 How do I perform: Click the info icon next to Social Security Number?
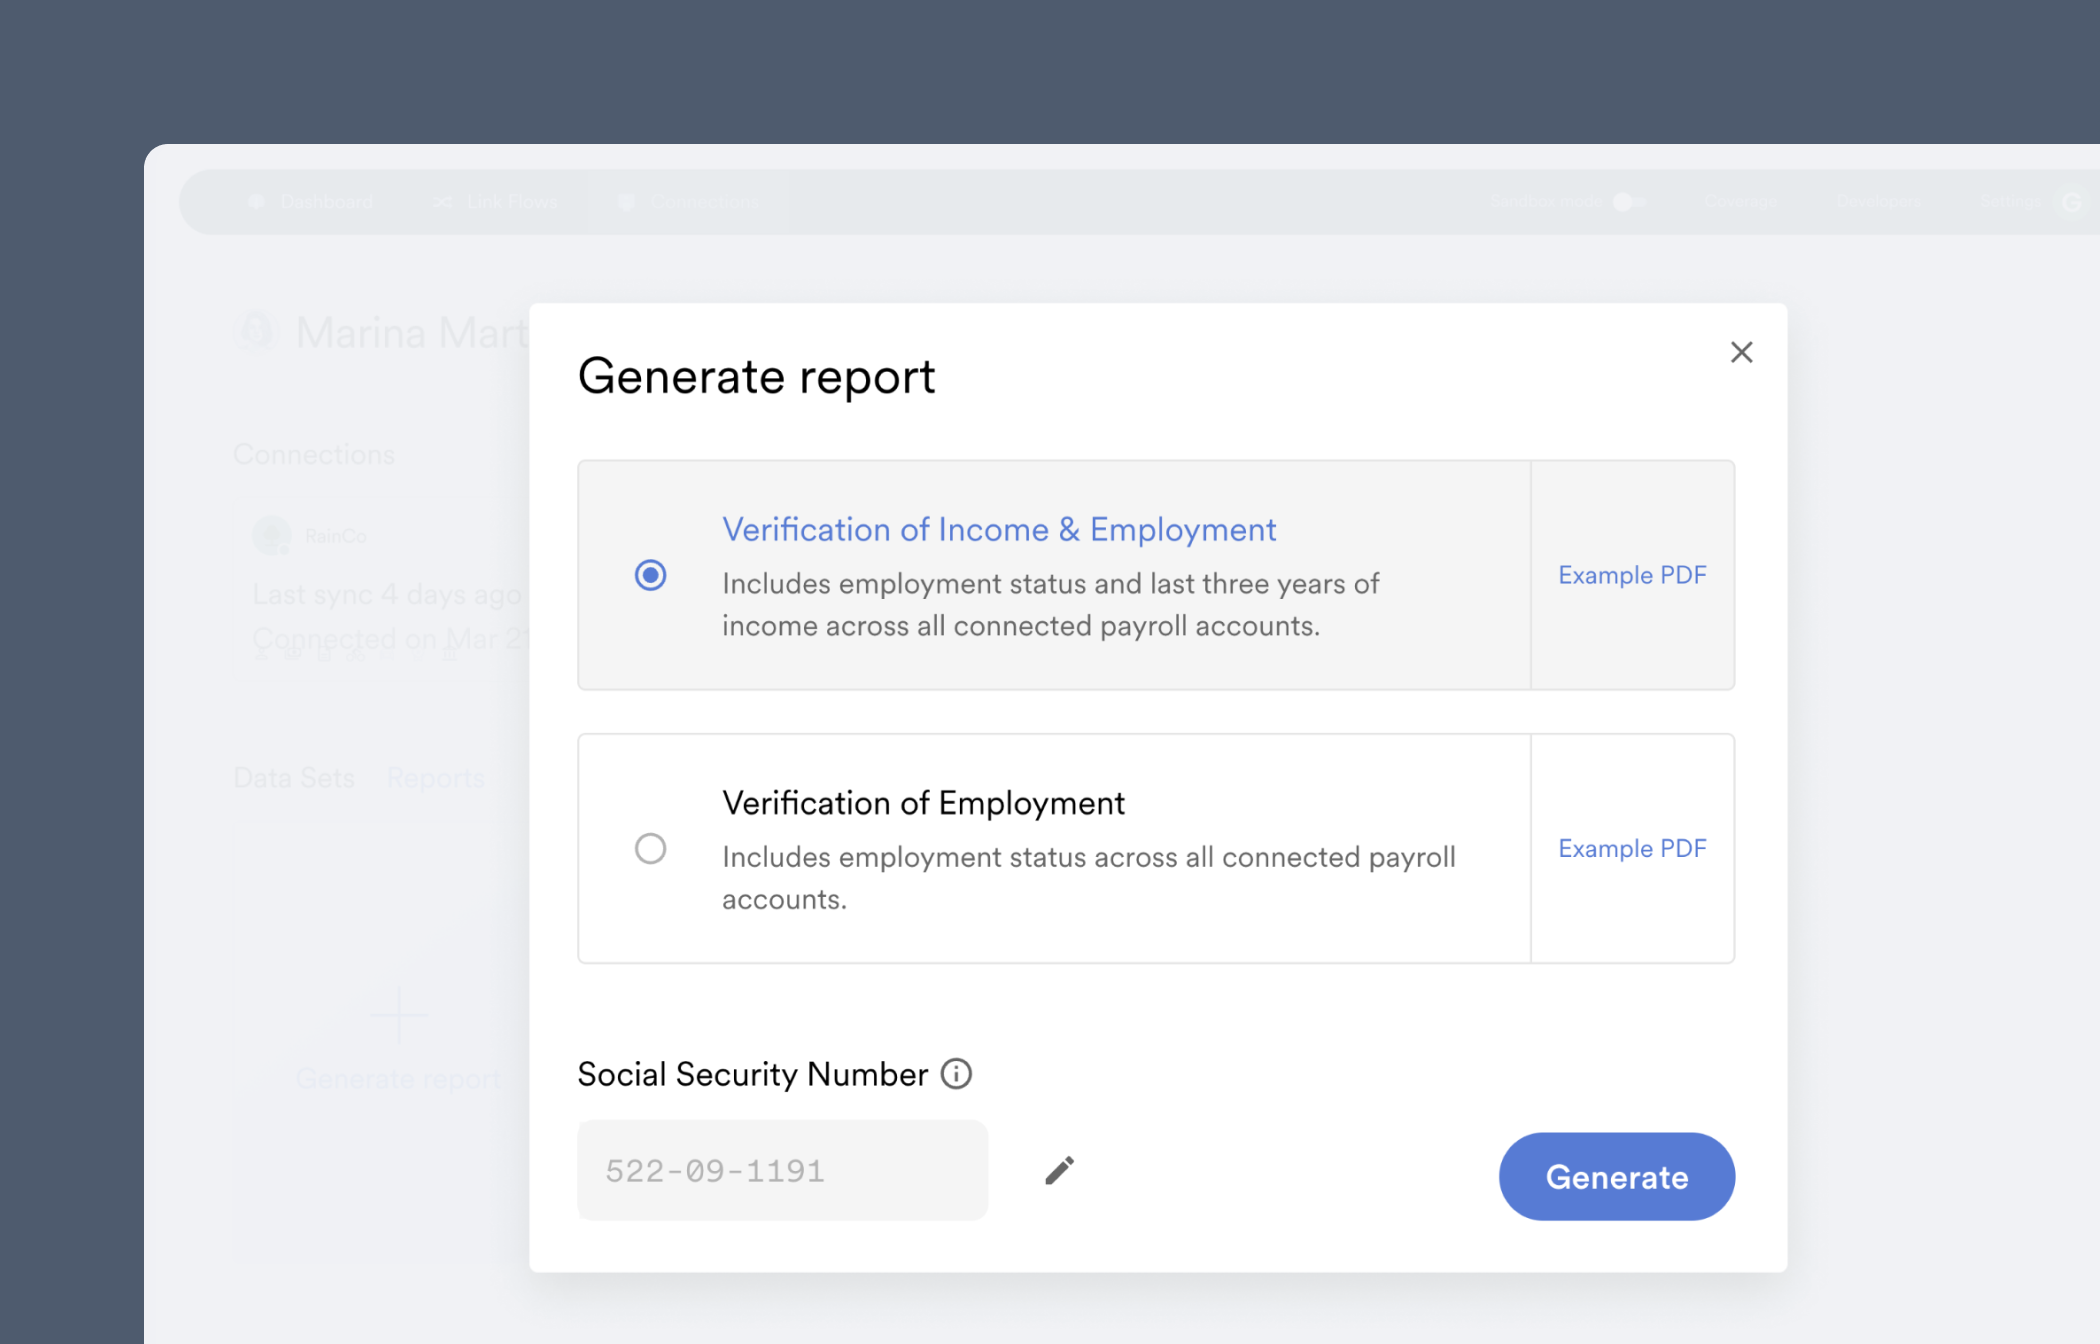(x=955, y=1072)
